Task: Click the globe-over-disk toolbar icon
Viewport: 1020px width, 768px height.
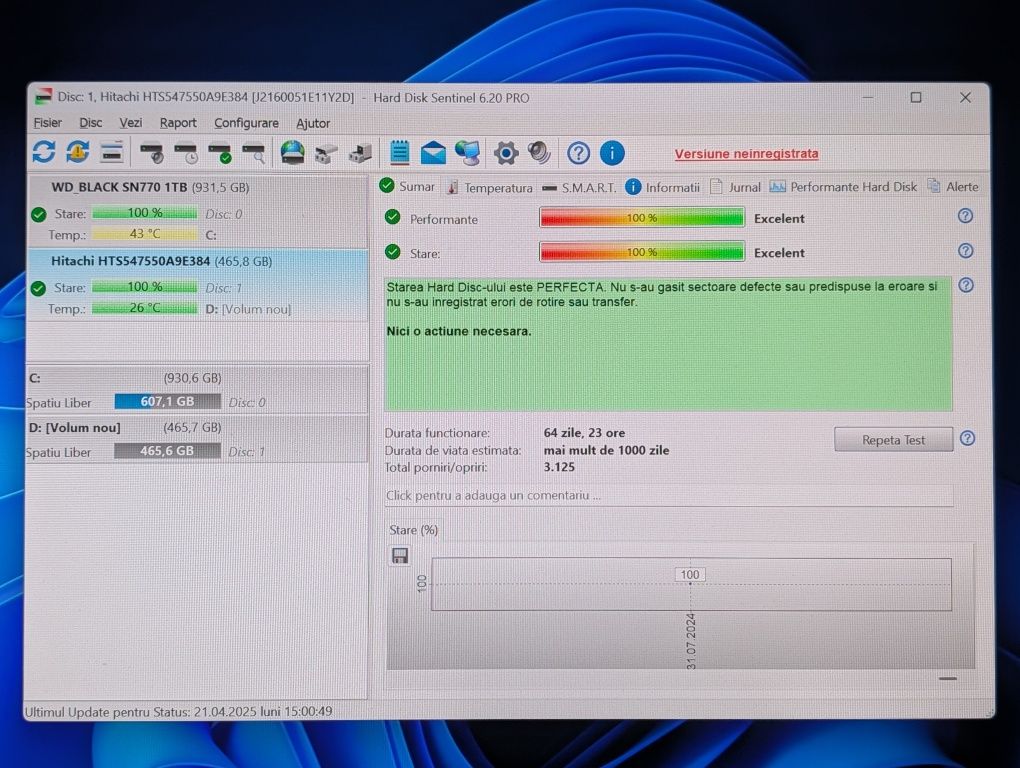Action: coord(292,153)
